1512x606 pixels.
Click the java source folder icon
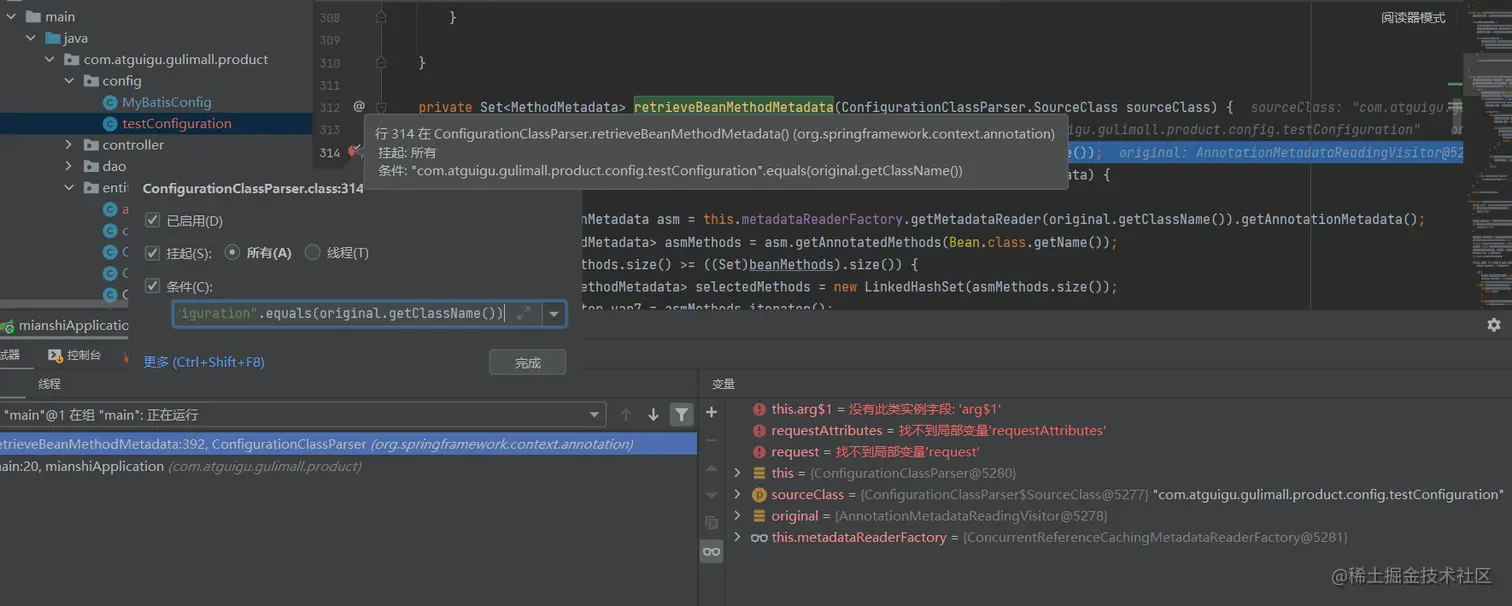click(x=52, y=38)
